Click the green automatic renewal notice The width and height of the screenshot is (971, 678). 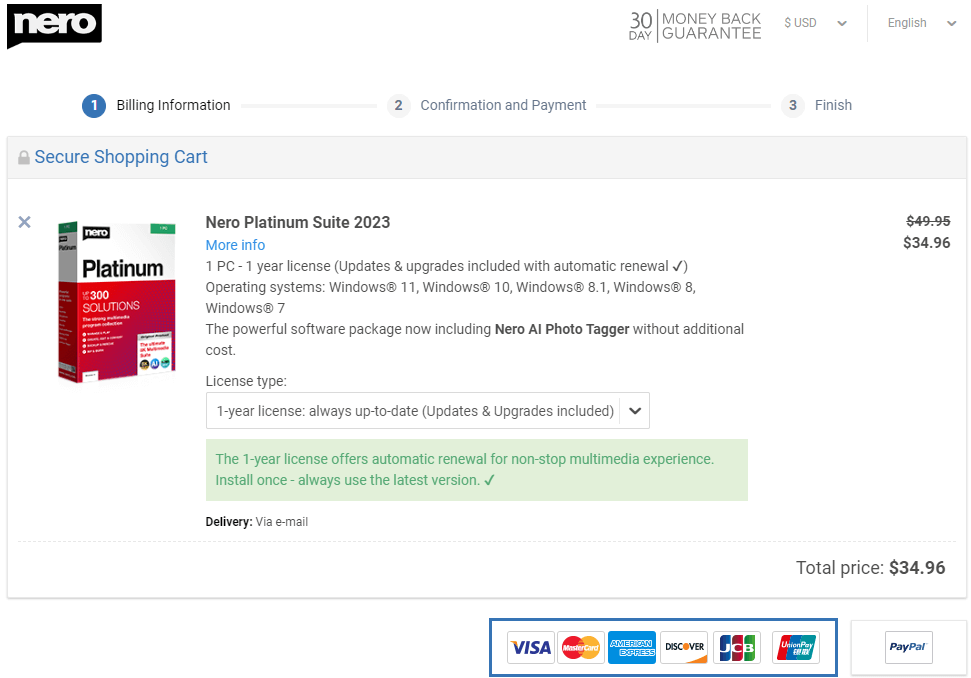pos(477,470)
